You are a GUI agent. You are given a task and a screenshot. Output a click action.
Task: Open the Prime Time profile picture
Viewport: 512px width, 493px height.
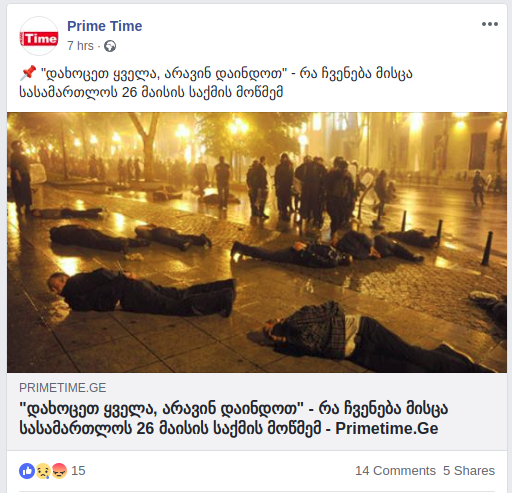click(39, 36)
